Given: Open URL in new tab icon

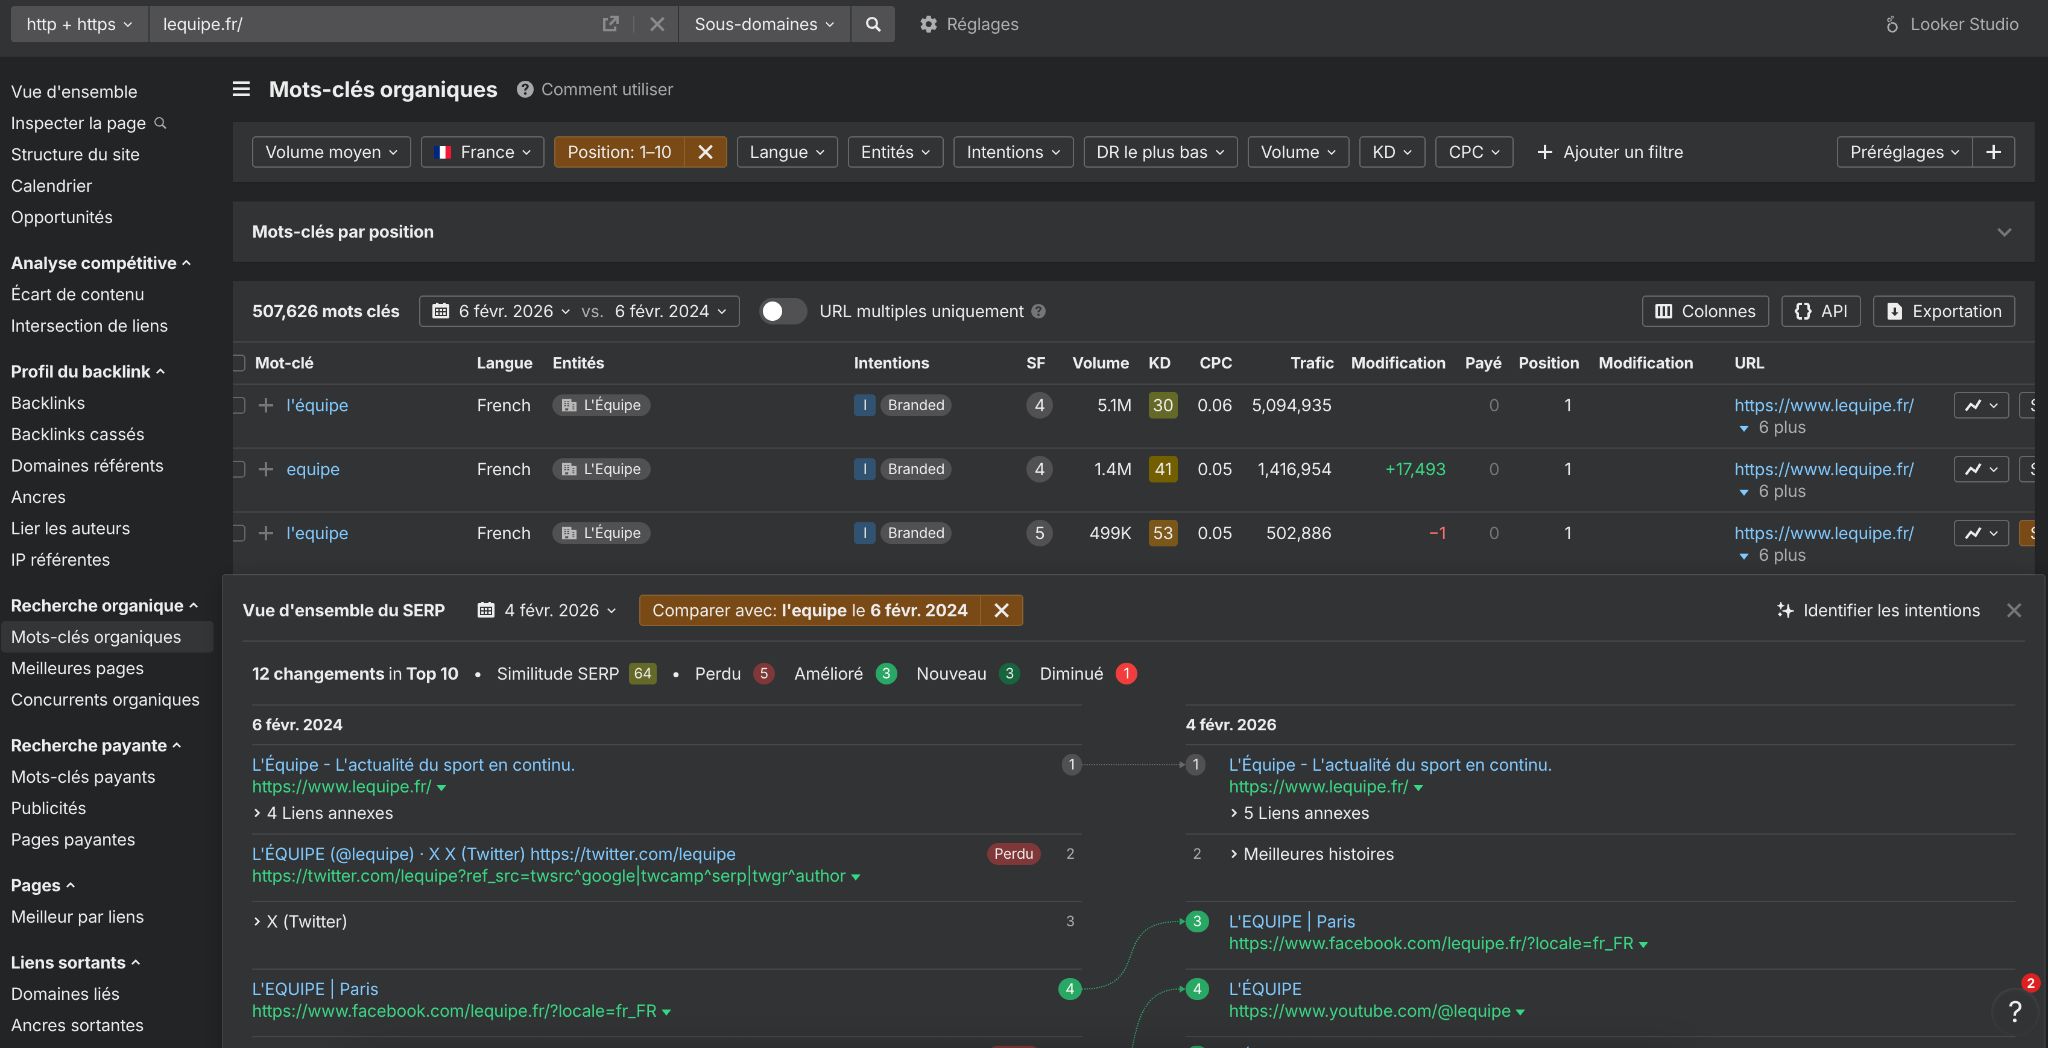Looking at the screenshot, I should (610, 24).
